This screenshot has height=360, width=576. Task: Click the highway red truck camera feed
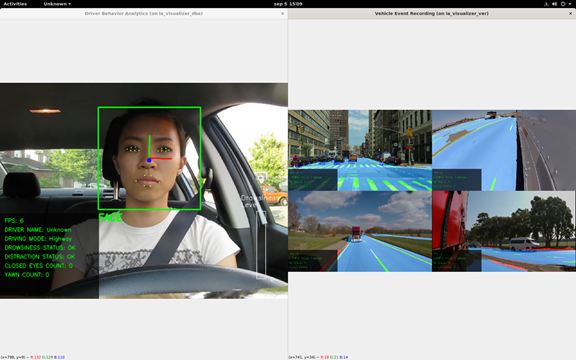tap(360, 231)
